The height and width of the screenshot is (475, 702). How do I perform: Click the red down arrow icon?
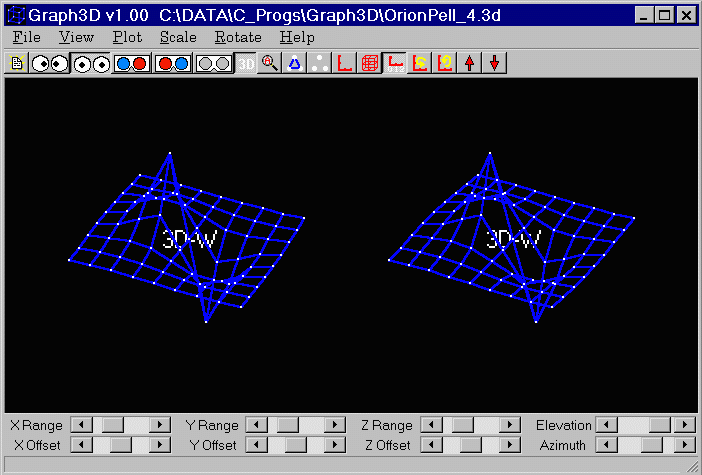pyautogui.click(x=495, y=63)
